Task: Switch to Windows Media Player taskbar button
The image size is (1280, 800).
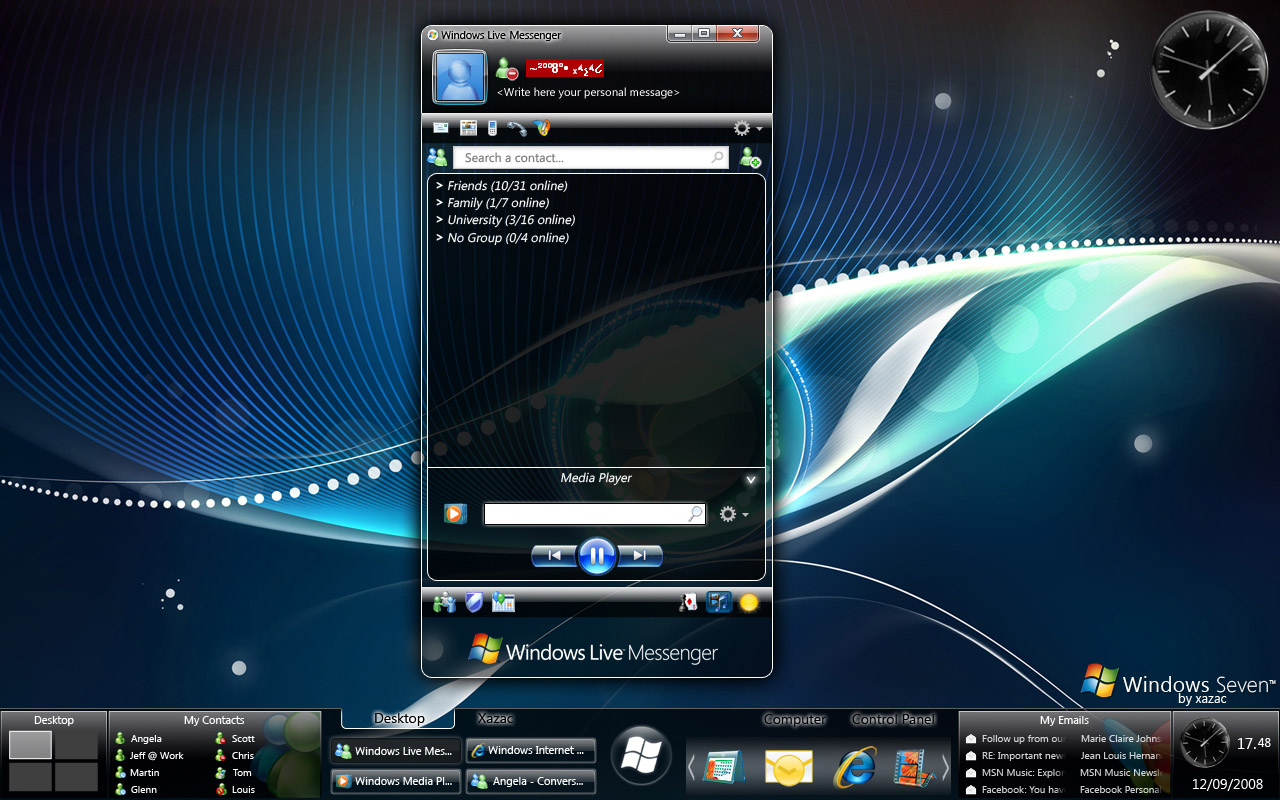Action: click(x=396, y=781)
